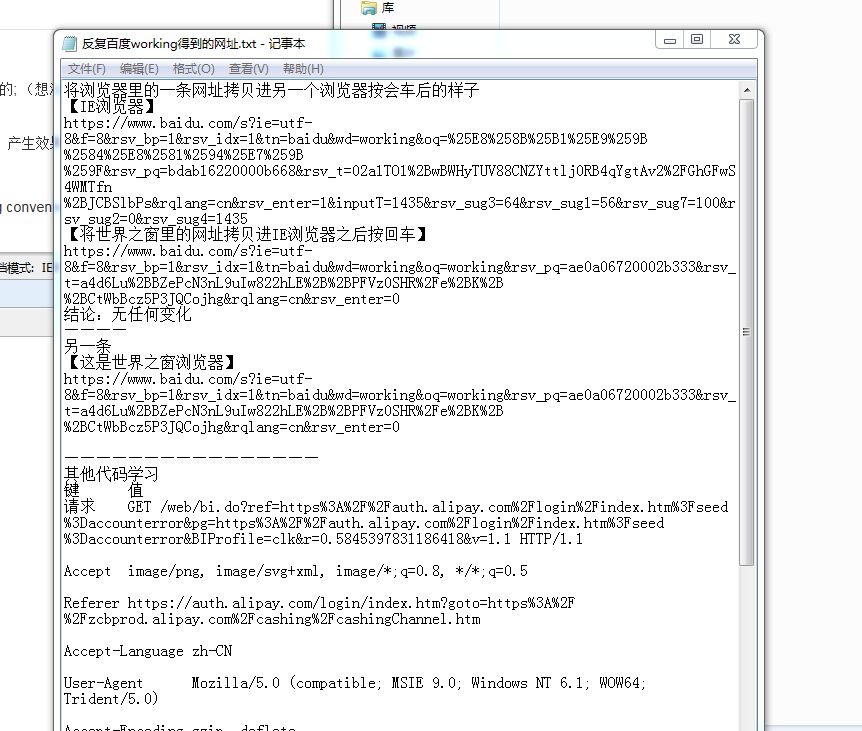
Task: Click the Trident/5.0) line
Action: pyautogui.click(x=111, y=699)
